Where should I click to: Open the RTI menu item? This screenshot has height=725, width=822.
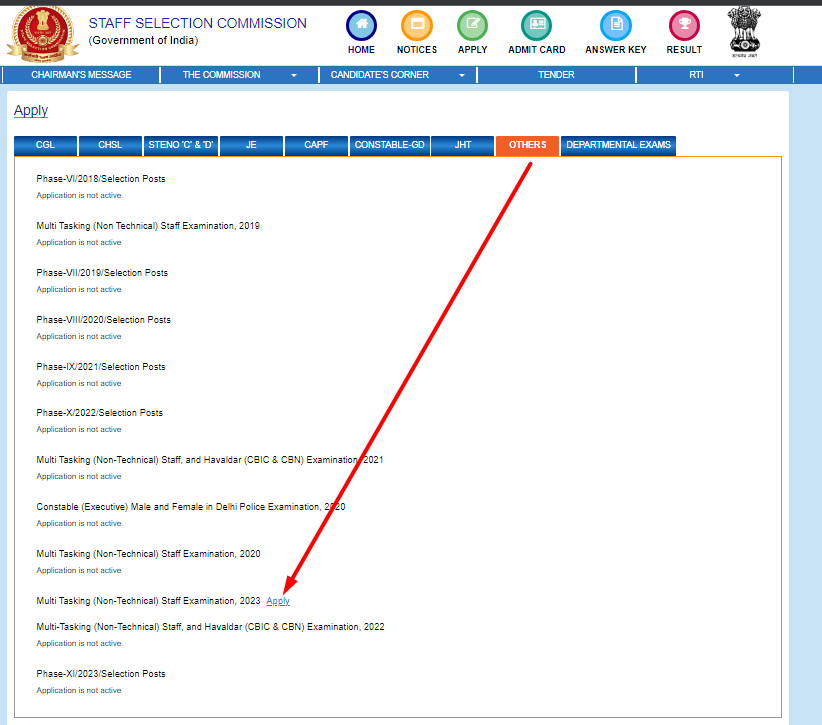click(696, 75)
